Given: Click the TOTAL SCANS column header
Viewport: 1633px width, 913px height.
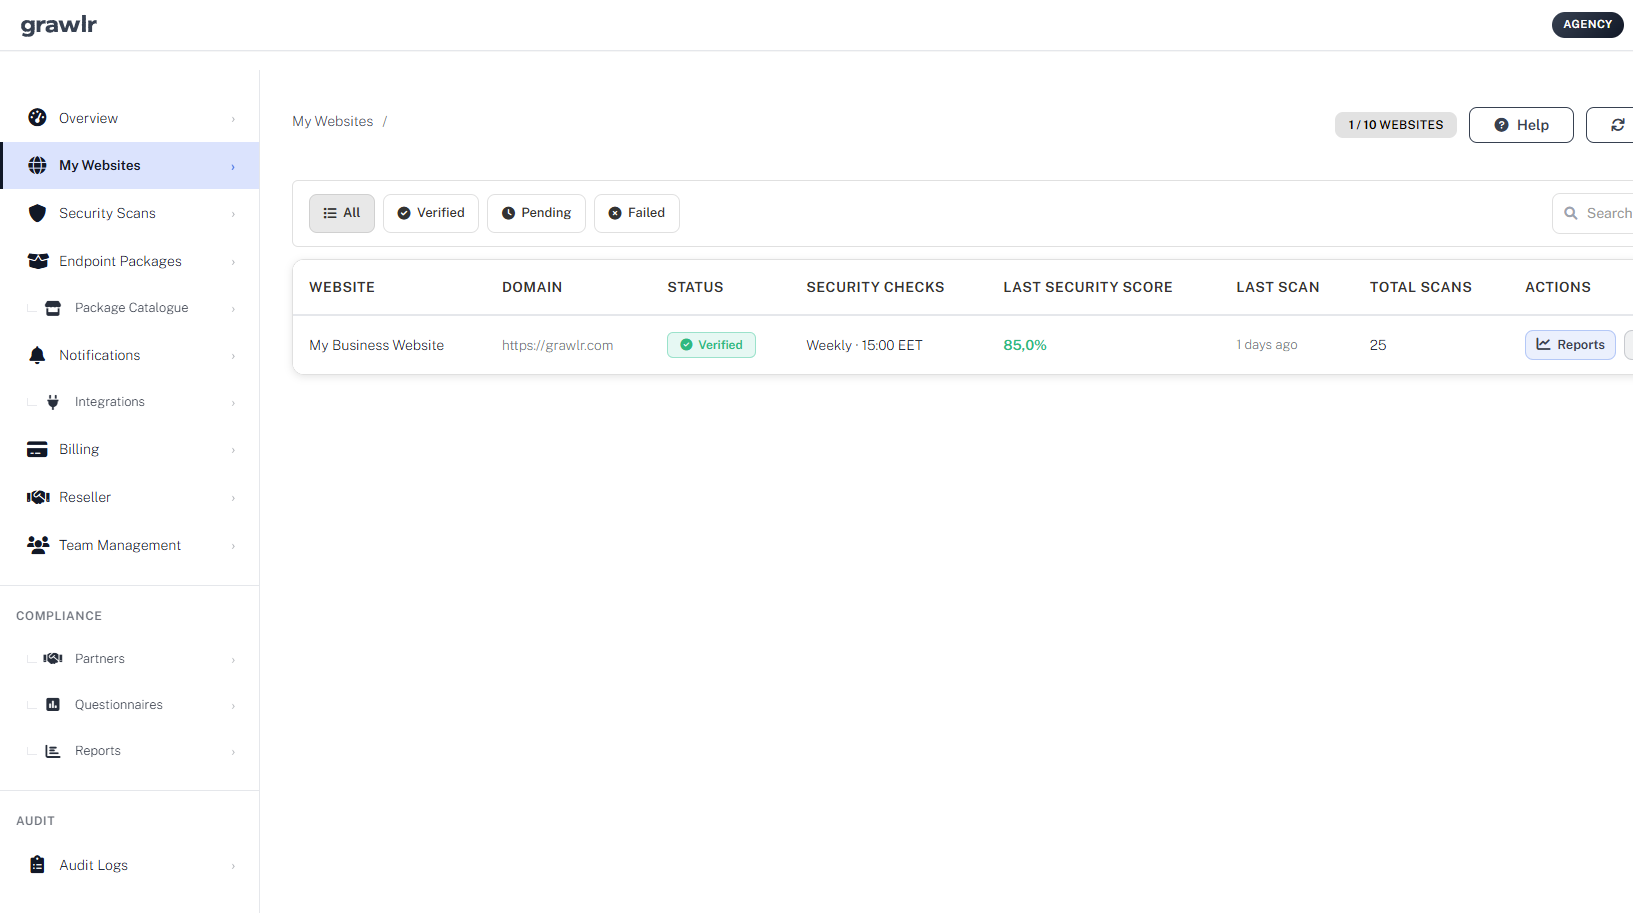Looking at the screenshot, I should [x=1421, y=287].
